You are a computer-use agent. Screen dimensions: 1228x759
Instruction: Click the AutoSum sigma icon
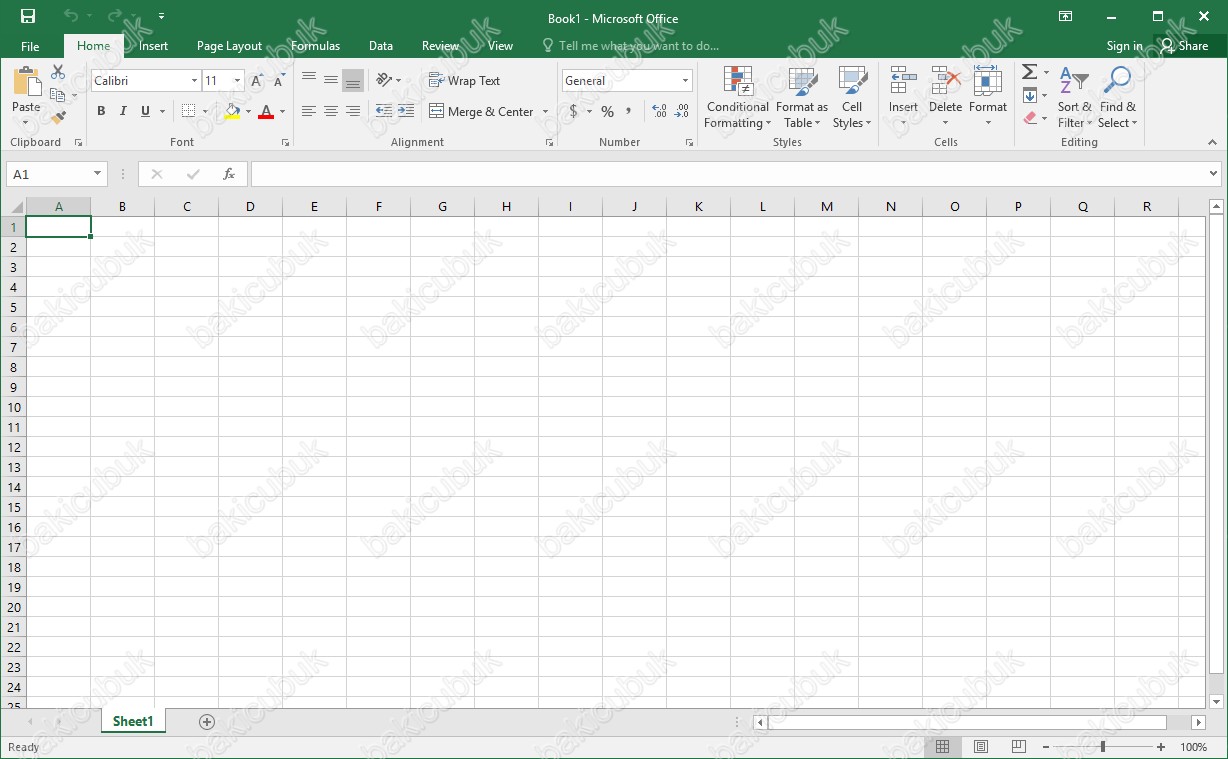point(1029,72)
